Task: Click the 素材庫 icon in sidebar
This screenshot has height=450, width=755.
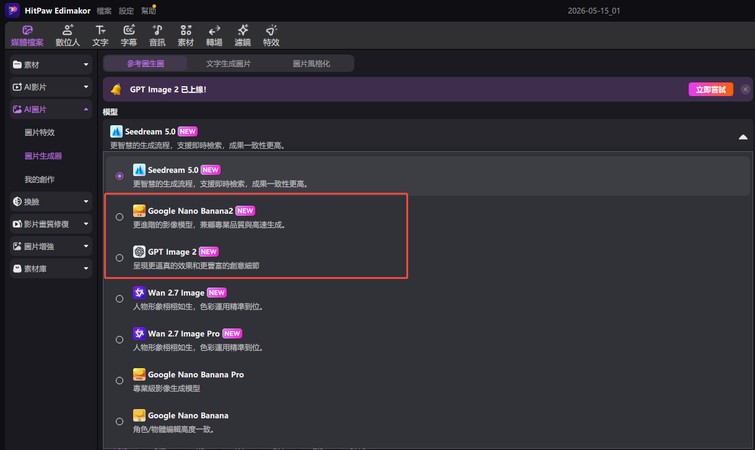Action: click(x=17, y=269)
